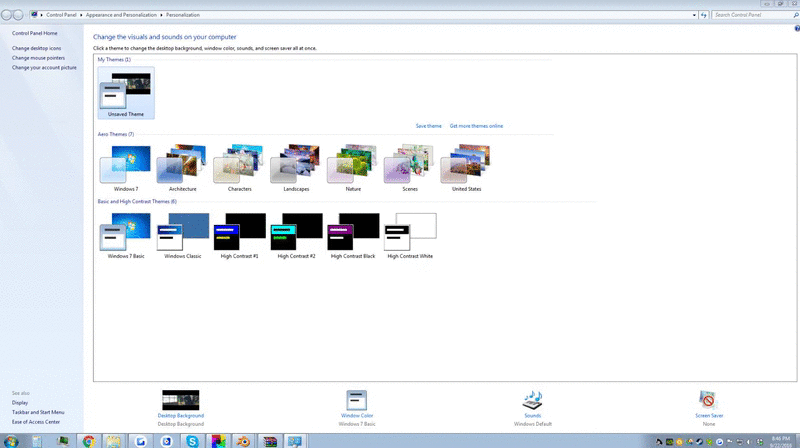Click the Save theme link

pyautogui.click(x=429, y=126)
